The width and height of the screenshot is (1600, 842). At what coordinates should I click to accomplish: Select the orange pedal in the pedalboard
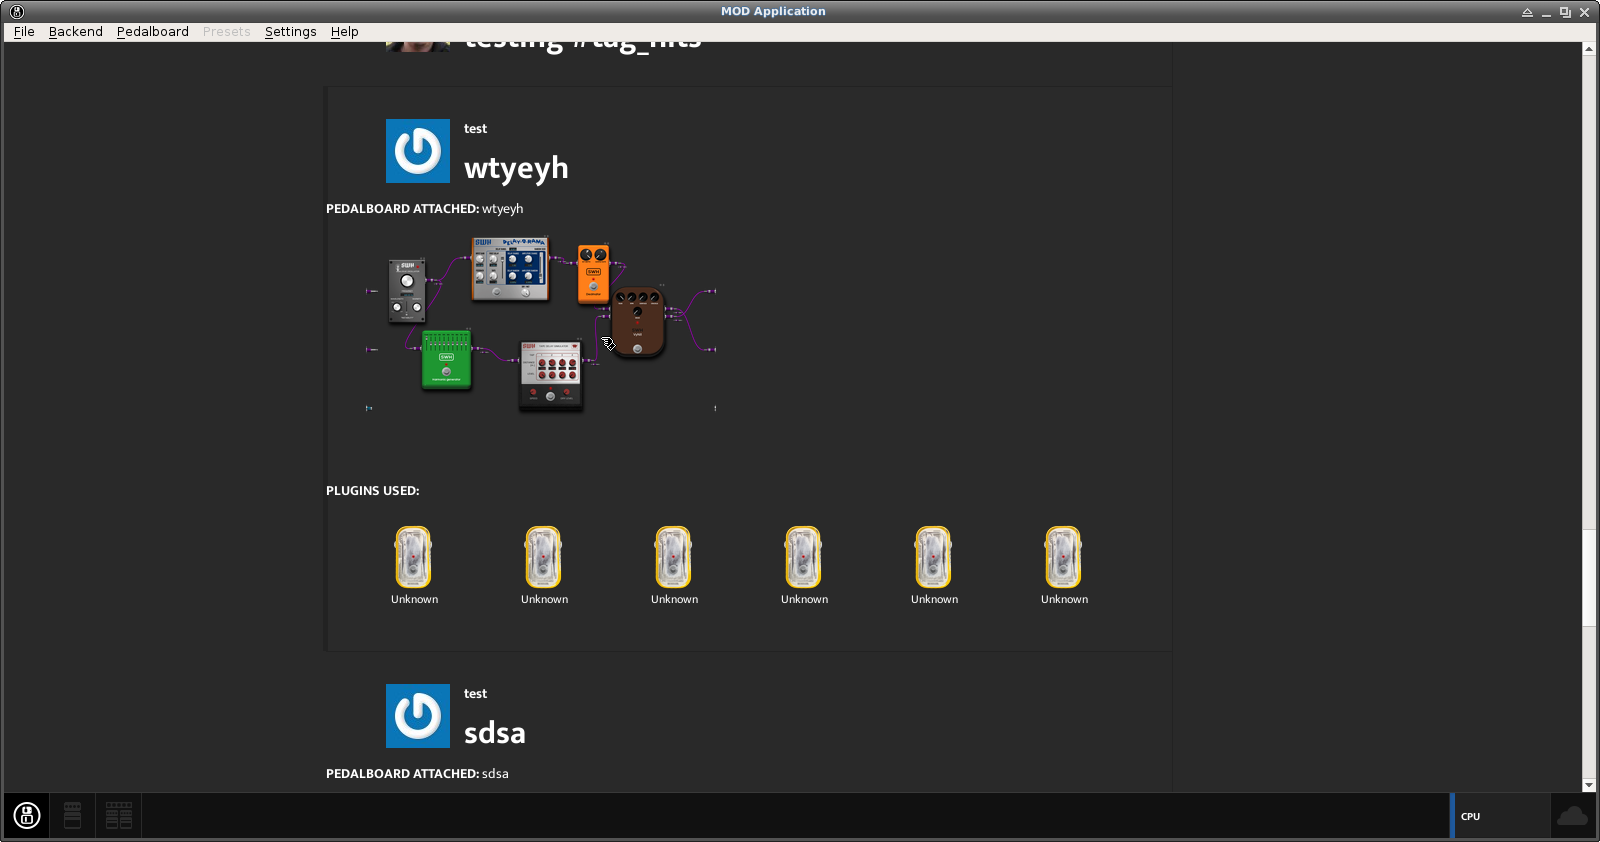point(593,274)
